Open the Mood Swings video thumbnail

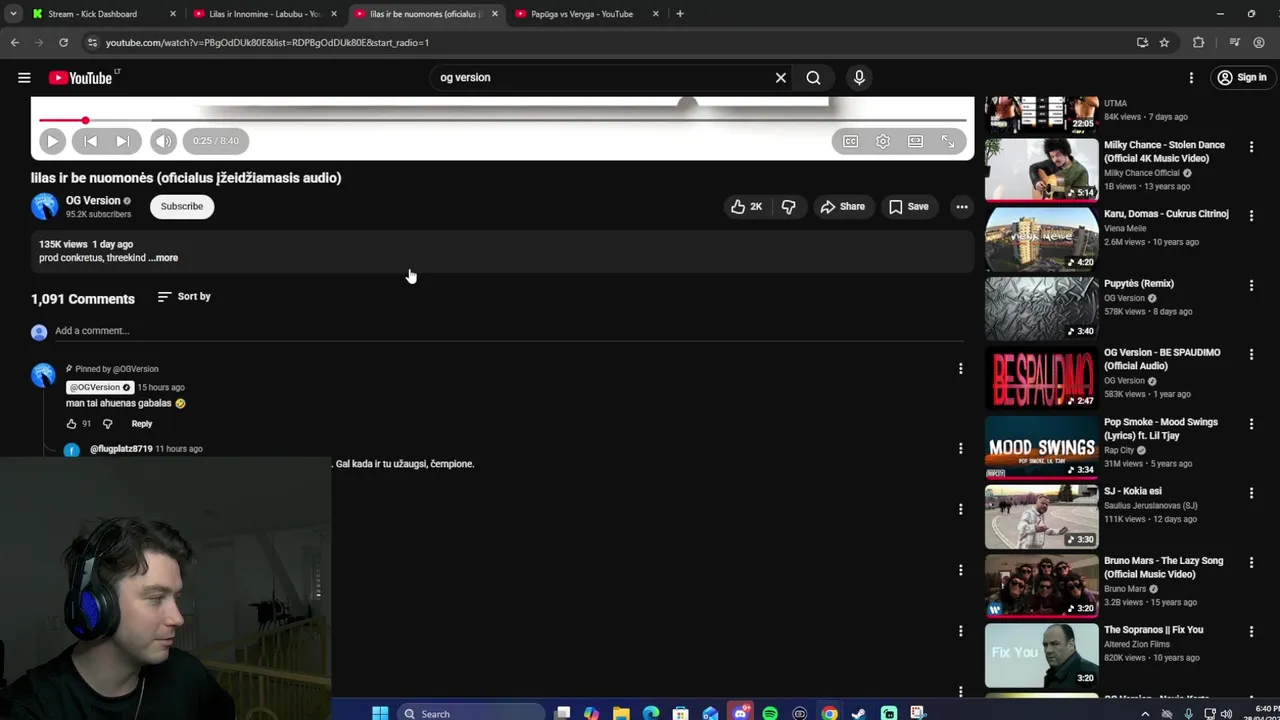point(1041,447)
